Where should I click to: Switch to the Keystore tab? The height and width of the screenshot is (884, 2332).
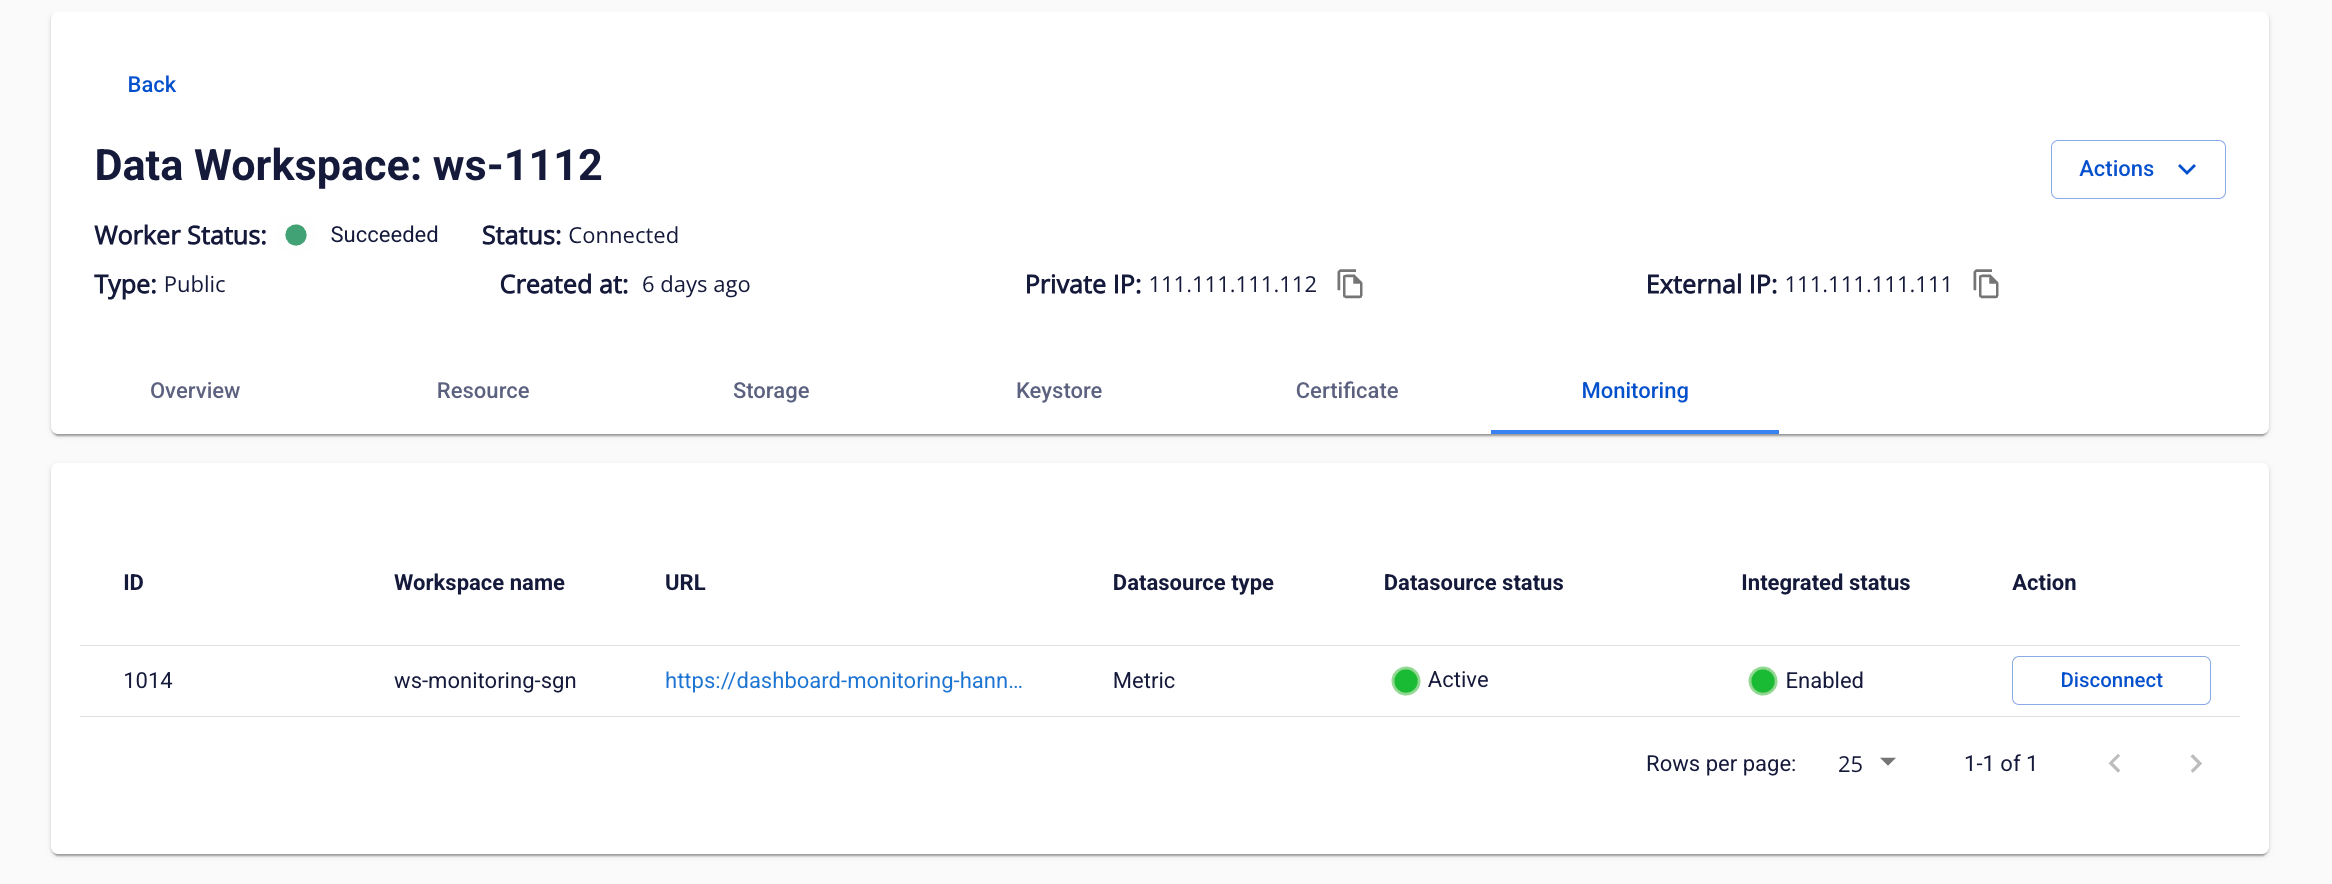point(1059,391)
